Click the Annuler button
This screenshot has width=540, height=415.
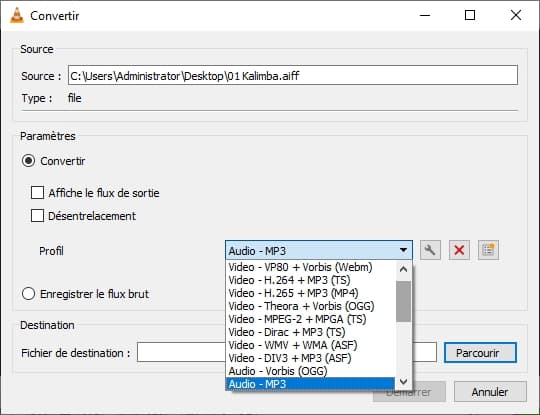(x=490, y=392)
